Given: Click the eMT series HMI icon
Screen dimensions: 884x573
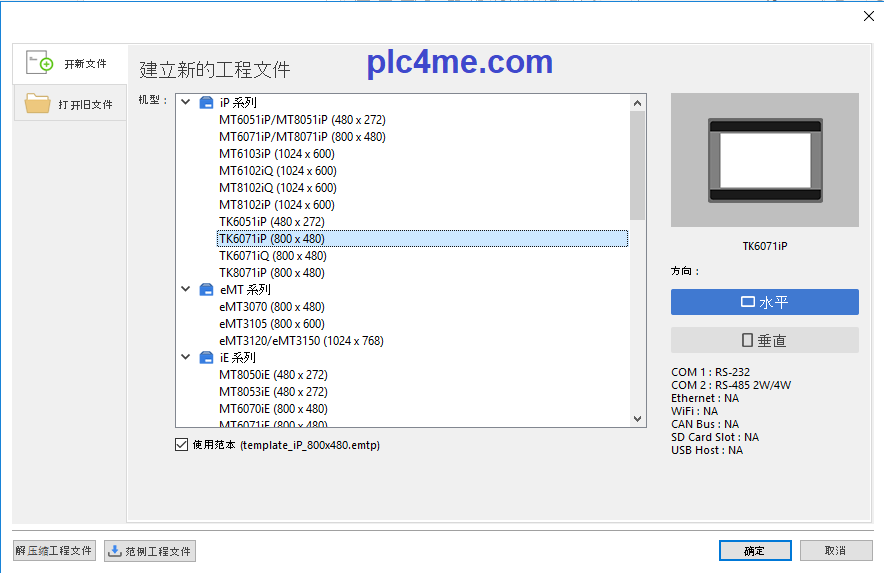Looking at the screenshot, I should 207,290.
